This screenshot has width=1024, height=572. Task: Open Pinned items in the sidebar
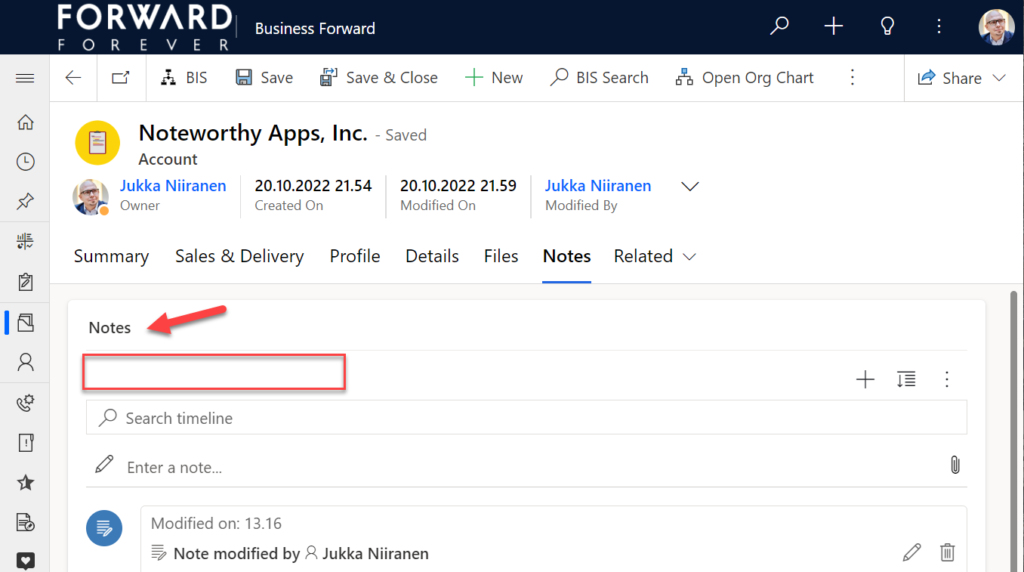click(25, 201)
